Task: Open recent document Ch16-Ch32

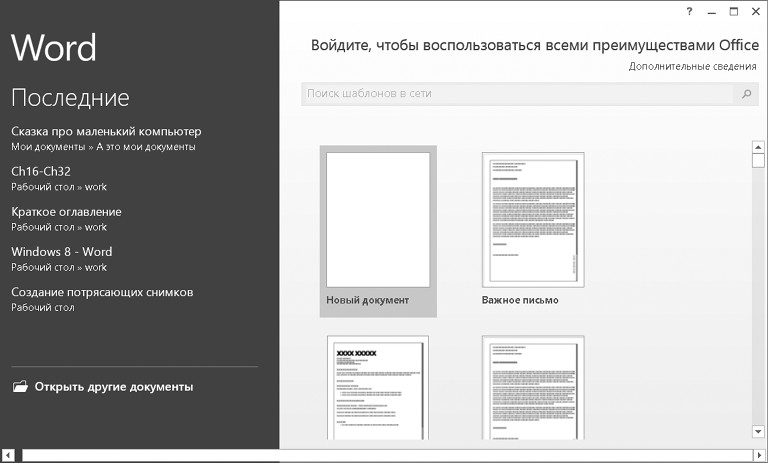Action: click(x=40, y=171)
